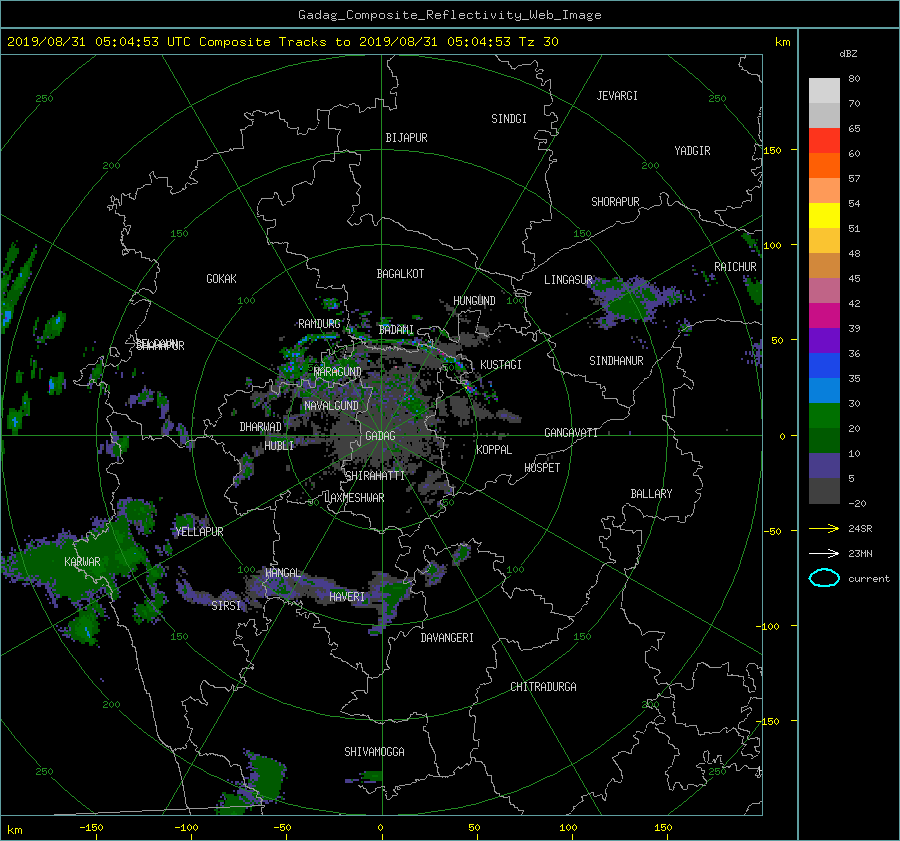Click the JEVARGI city label
This screenshot has height=841, width=900.
point(617,96)
